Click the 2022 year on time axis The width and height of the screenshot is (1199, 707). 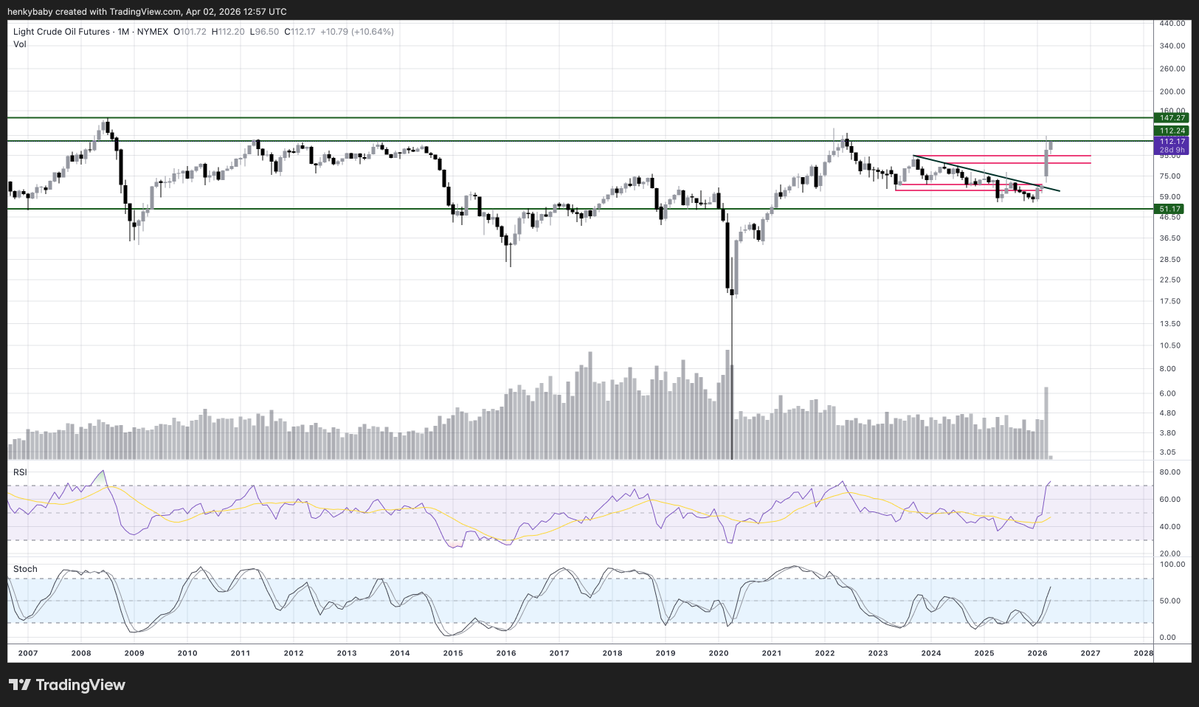tap(825, 653)
